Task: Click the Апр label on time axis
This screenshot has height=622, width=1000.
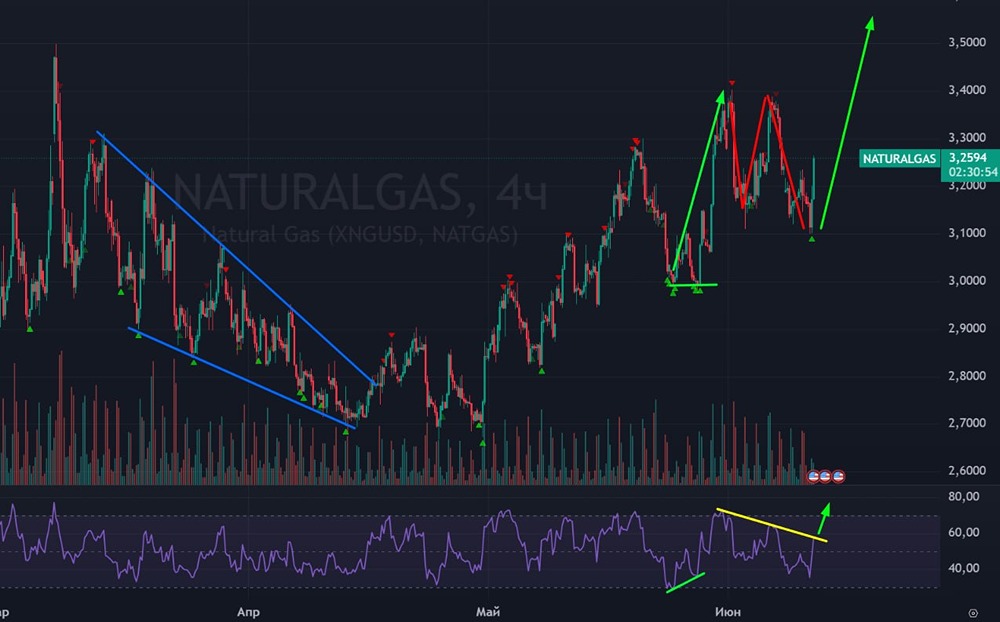Action: click(x=248, y=612)
